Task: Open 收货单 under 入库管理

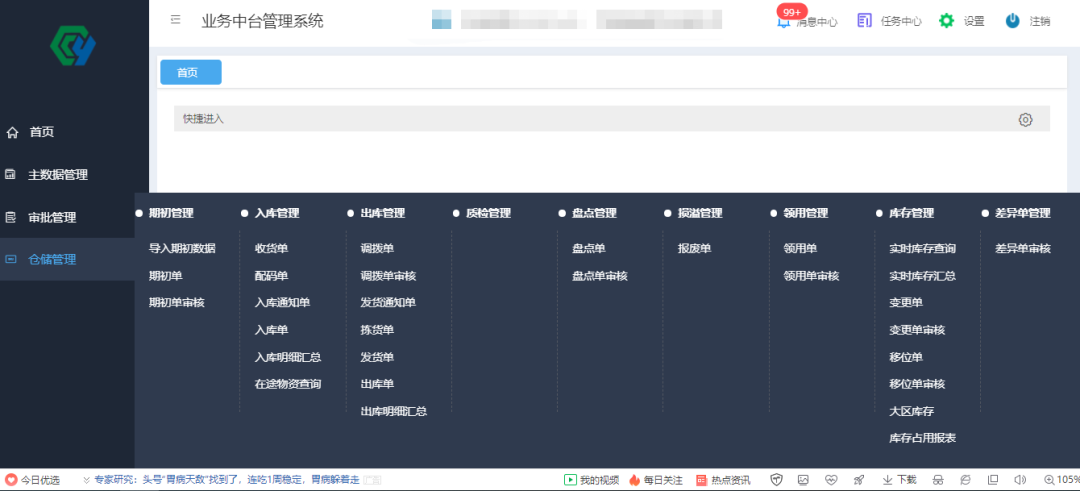Action: pos(271,249)
